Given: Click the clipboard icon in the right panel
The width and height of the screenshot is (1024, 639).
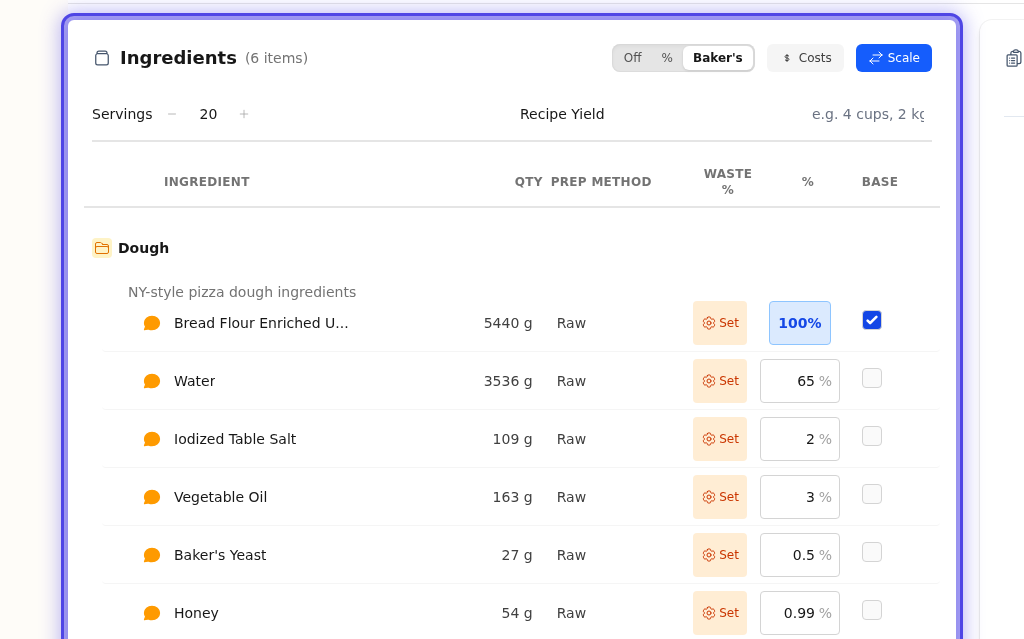Looking at the screenshot, I should (1013, 58).
